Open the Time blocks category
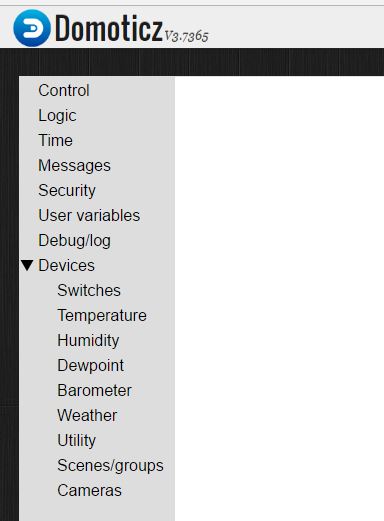The width and height of the screenshot is (384, 521). click(55, 140)
